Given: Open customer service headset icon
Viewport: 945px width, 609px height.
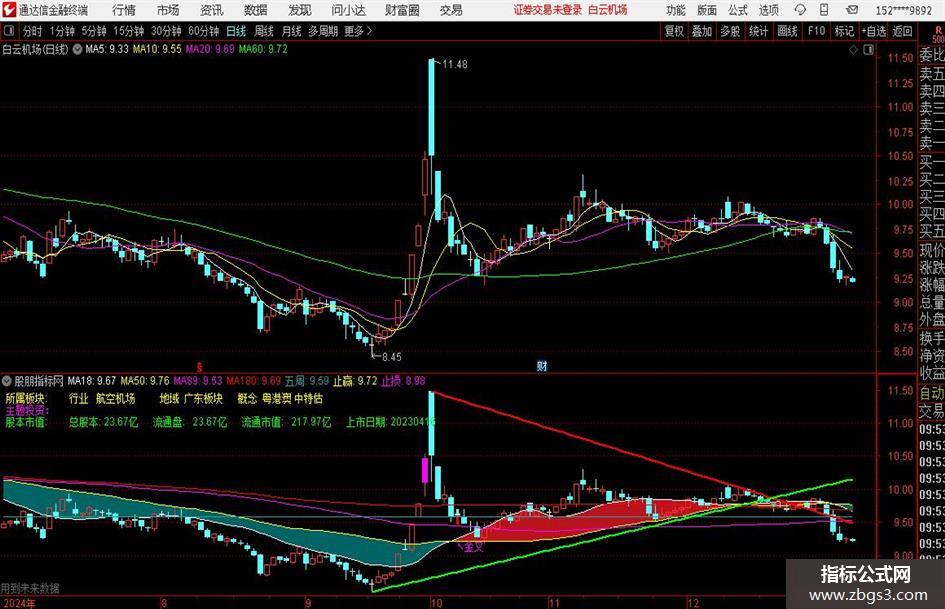Looking at the screenshot, I should pyautogui.click(x=800, y=10).
